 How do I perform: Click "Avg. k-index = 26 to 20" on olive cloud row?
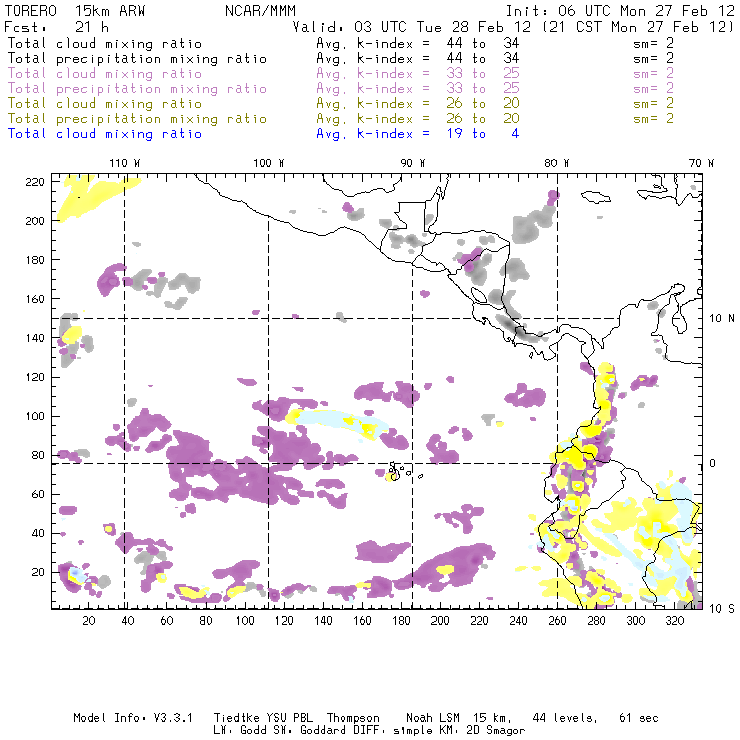coord(418,103)
